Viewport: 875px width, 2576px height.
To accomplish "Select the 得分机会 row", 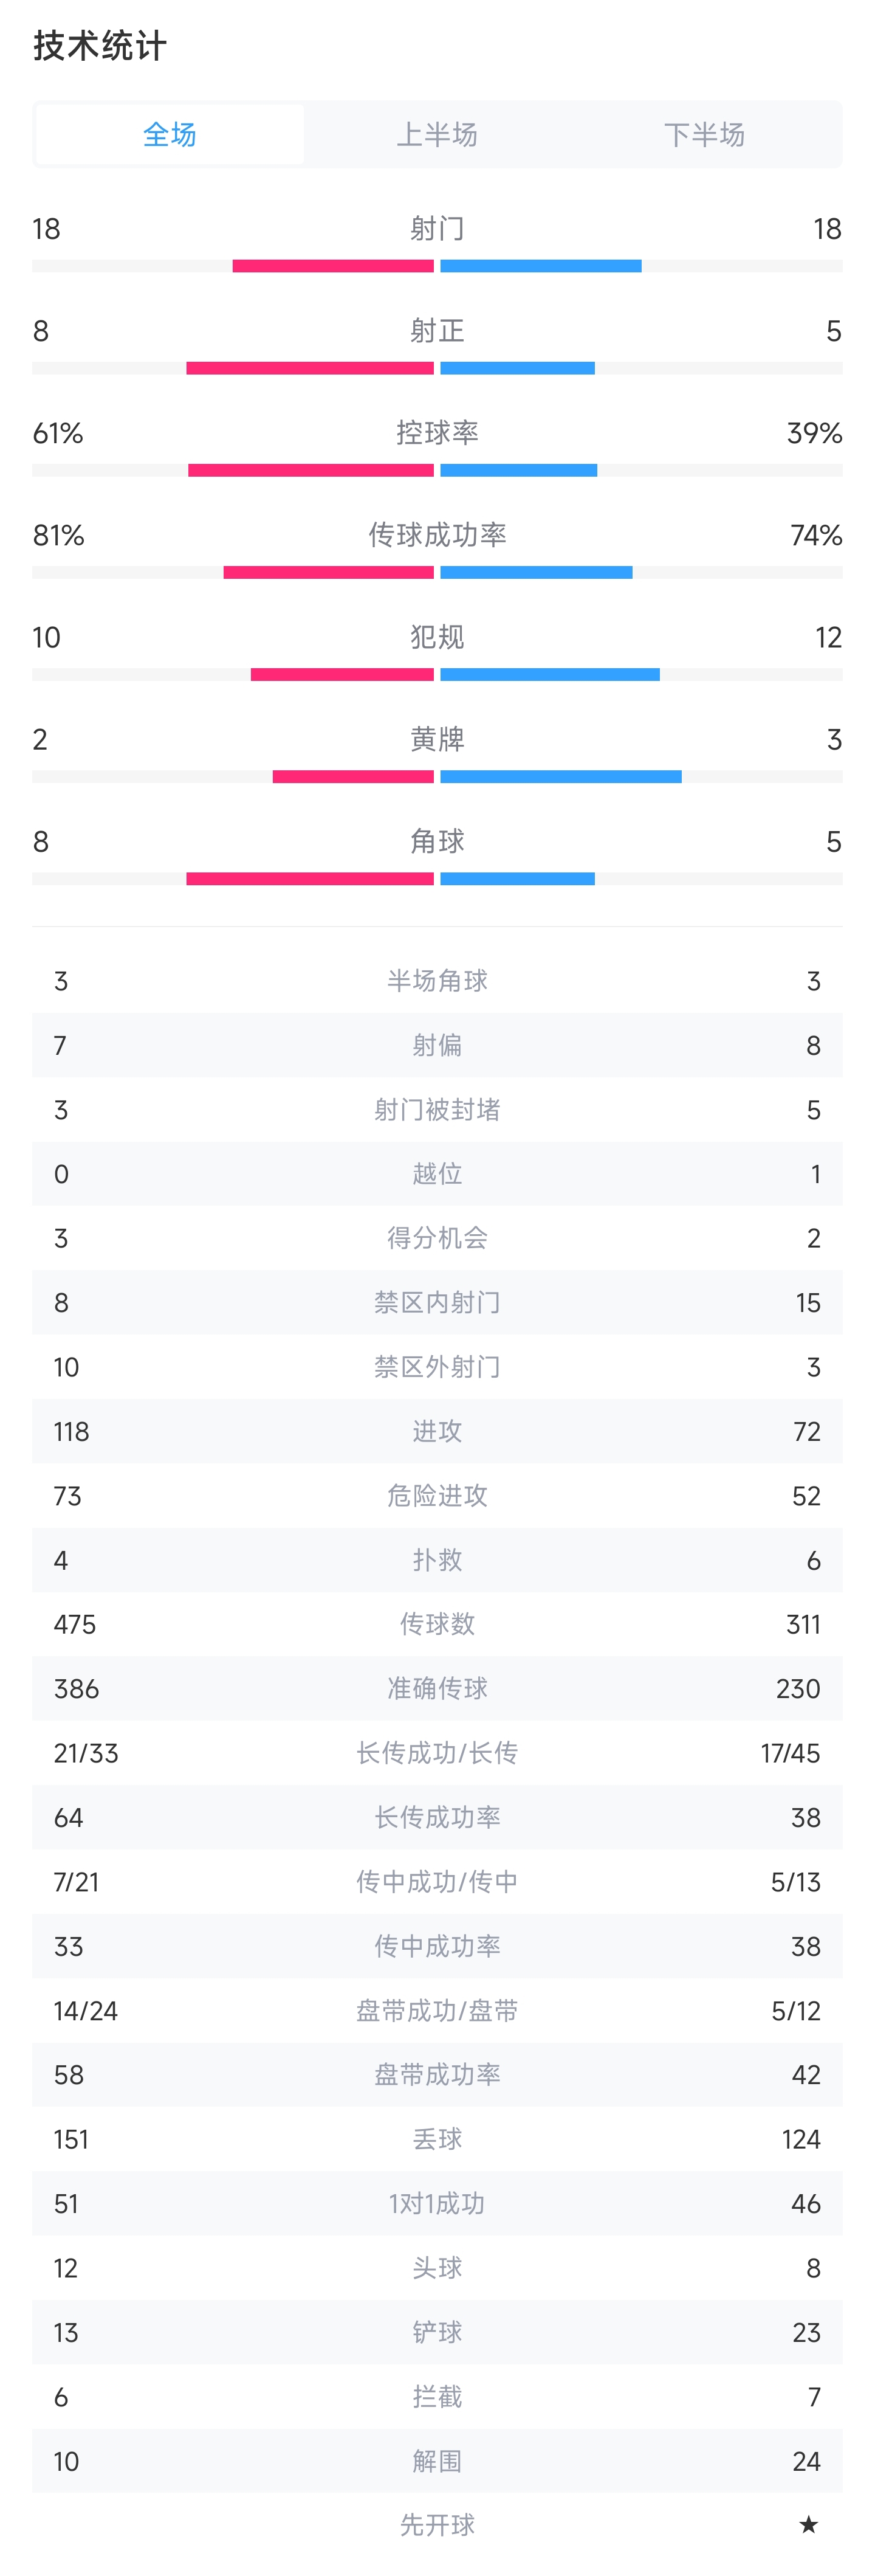I will (437, 1238).
